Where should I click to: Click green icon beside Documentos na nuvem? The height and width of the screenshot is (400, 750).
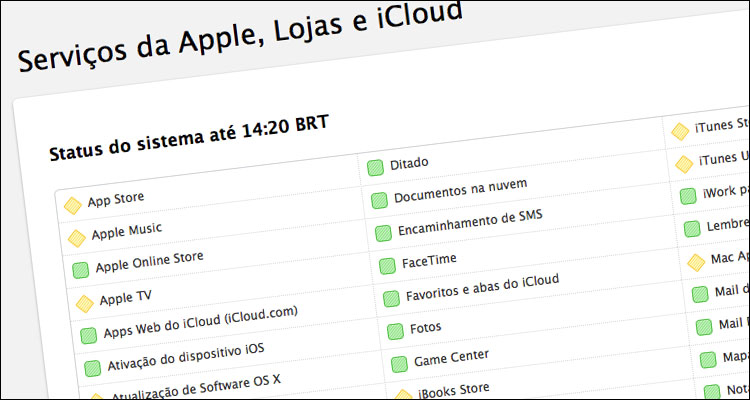(379, 201)
